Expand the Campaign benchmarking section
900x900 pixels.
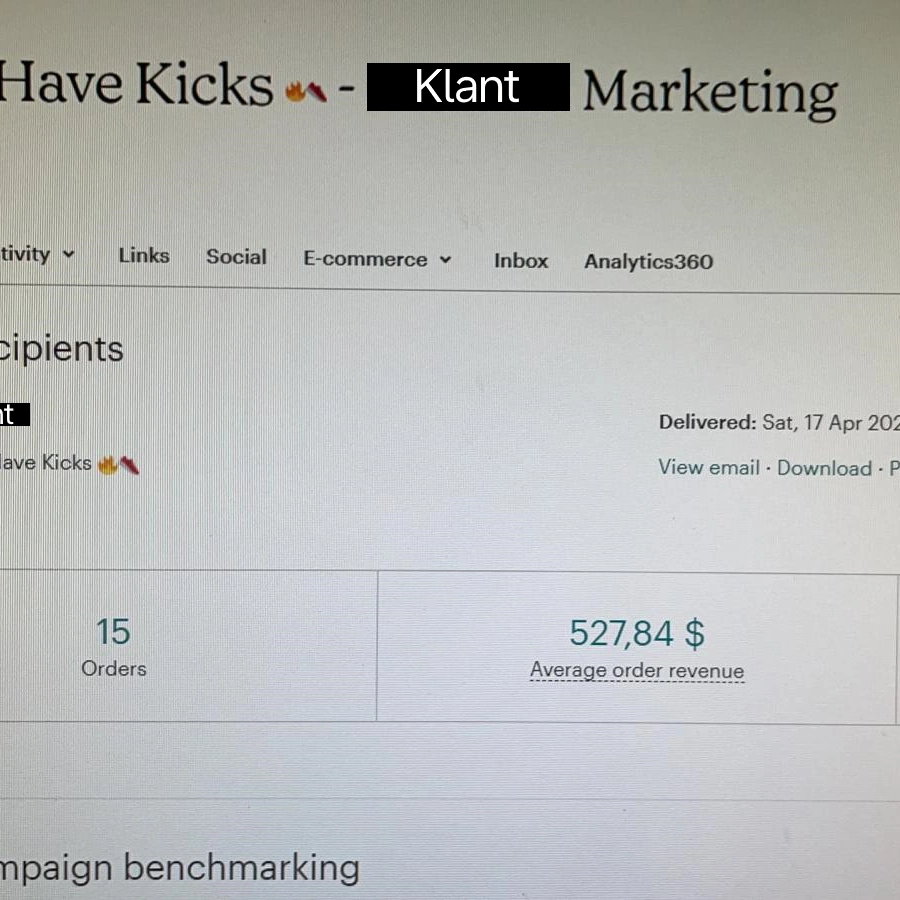(180, 866)
